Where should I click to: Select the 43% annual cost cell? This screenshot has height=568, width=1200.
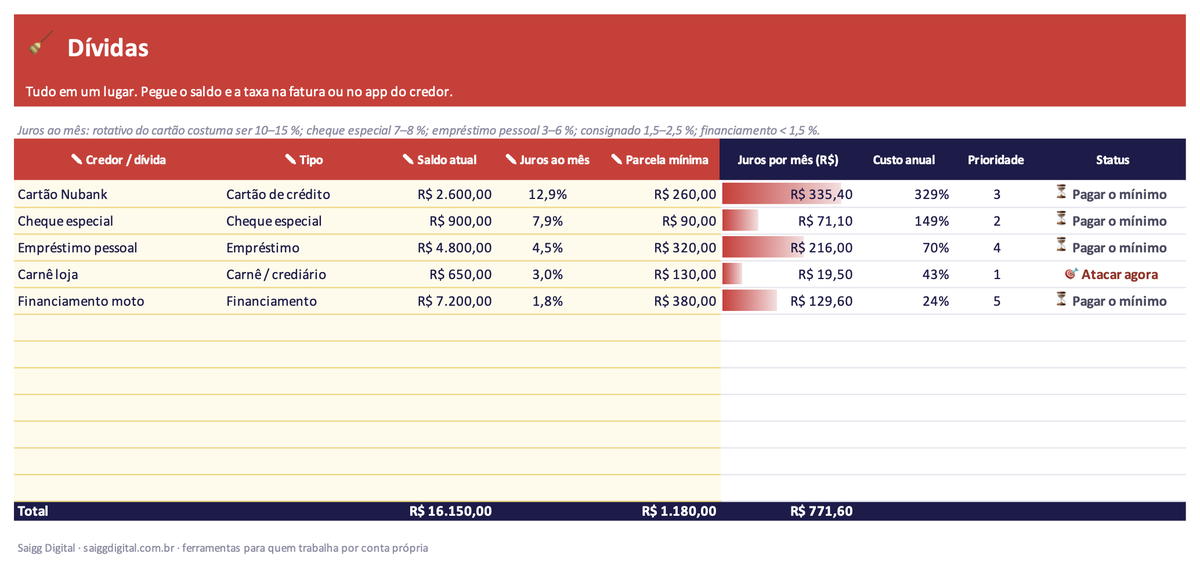[x=904, y=274]
